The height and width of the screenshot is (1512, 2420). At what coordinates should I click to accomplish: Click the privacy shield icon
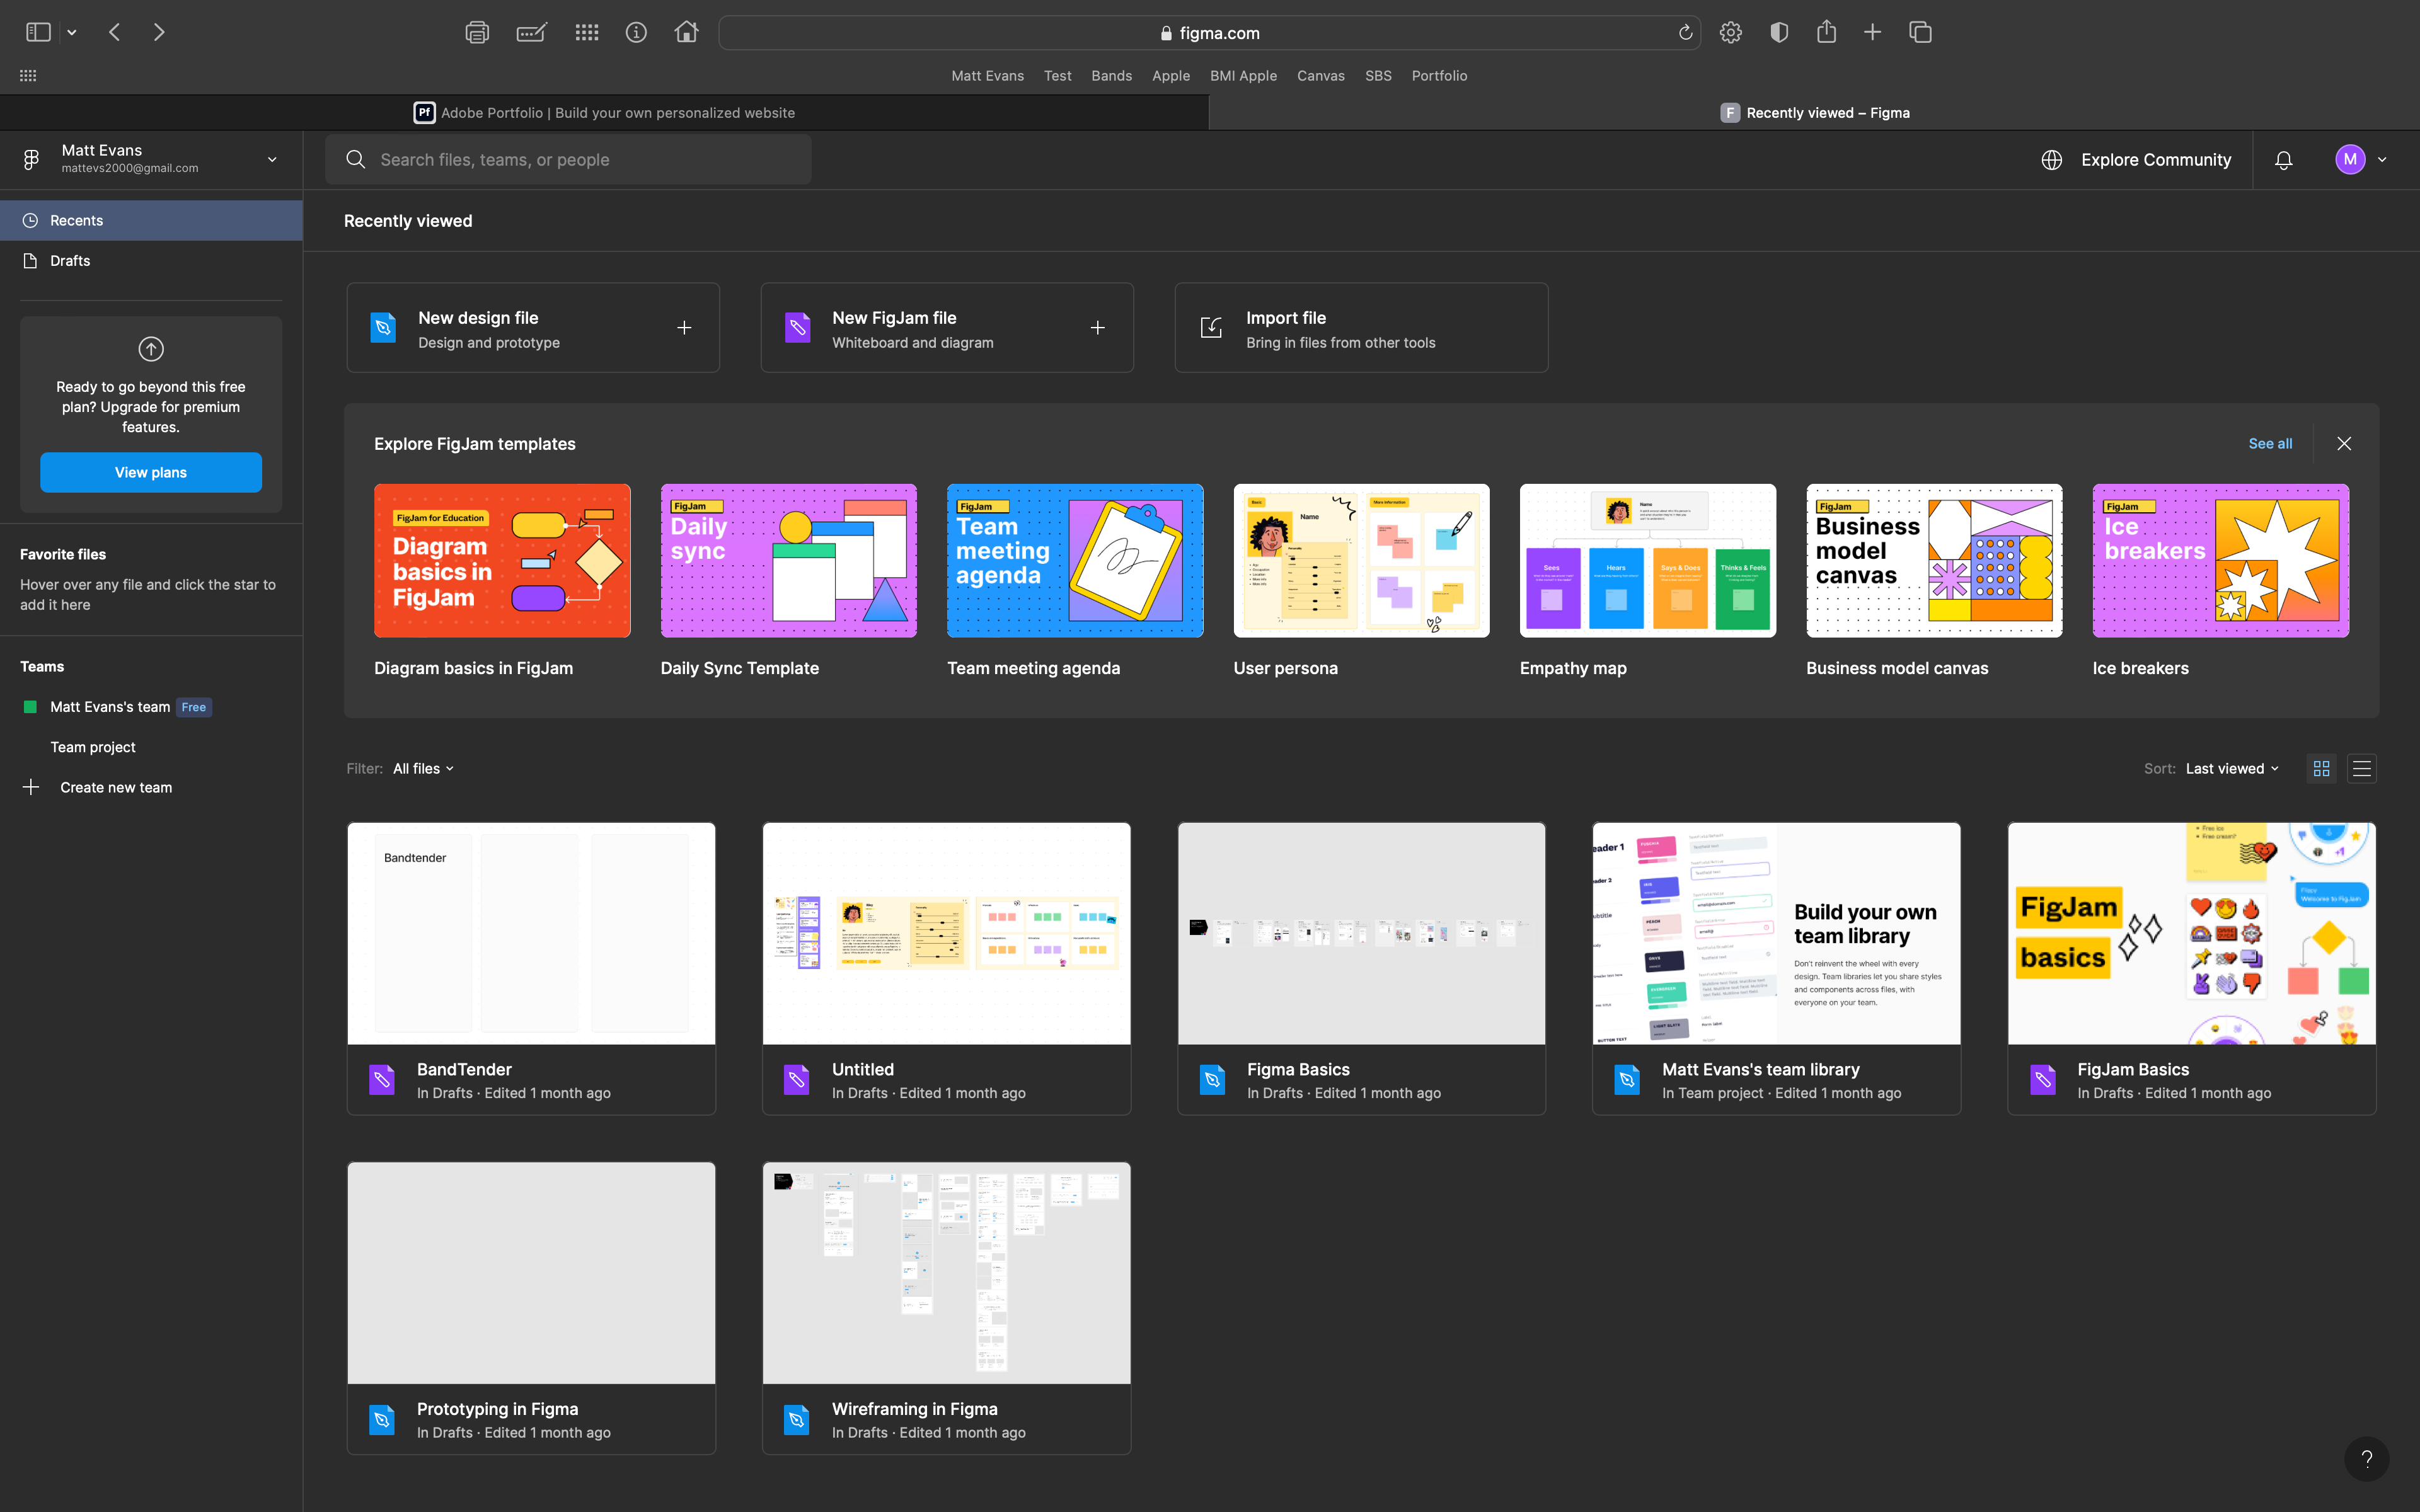1779,32
